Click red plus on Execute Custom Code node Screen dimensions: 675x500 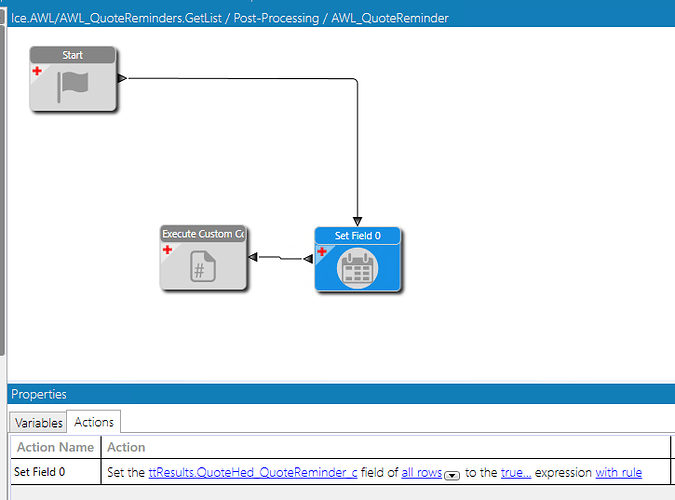tap(167, 249)
